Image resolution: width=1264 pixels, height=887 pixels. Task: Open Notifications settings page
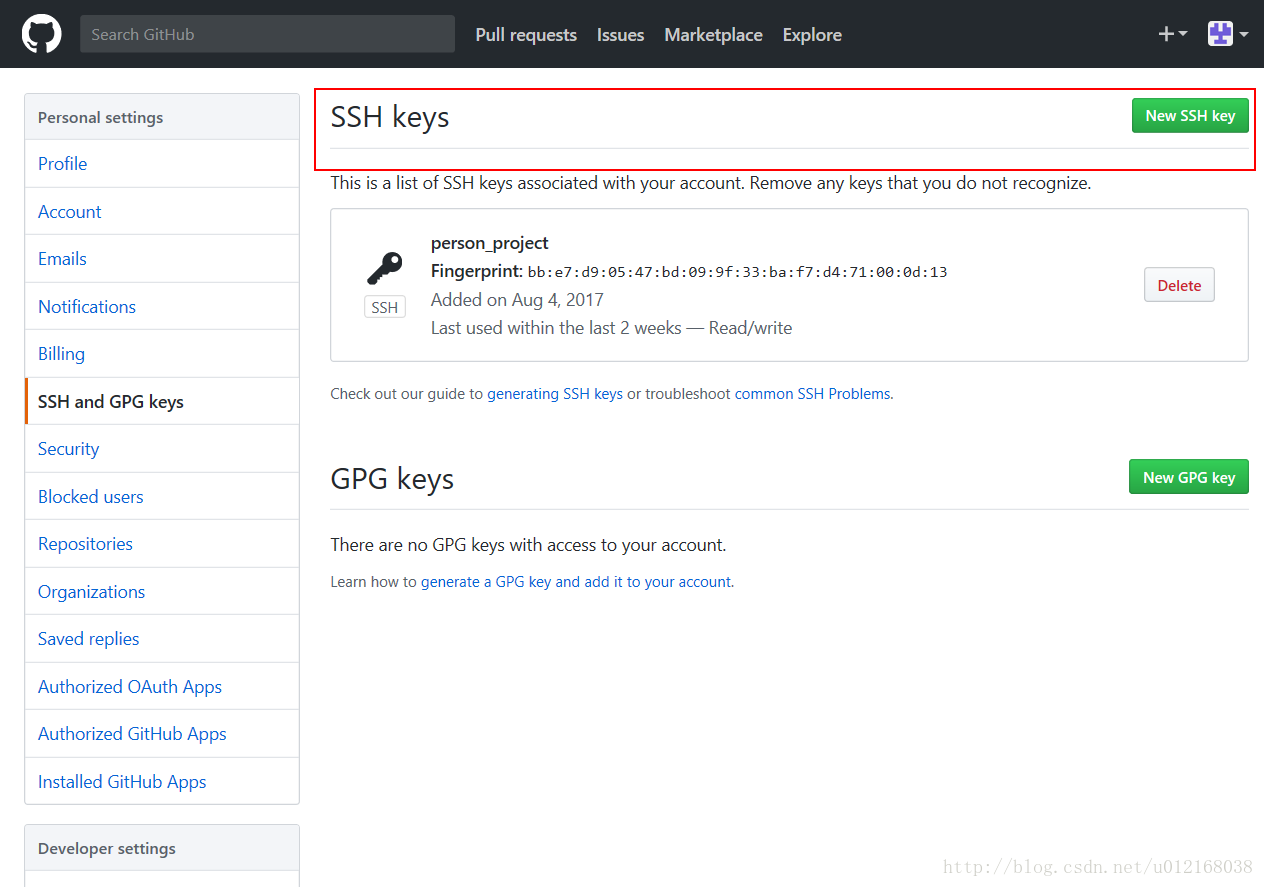(162, 307)
